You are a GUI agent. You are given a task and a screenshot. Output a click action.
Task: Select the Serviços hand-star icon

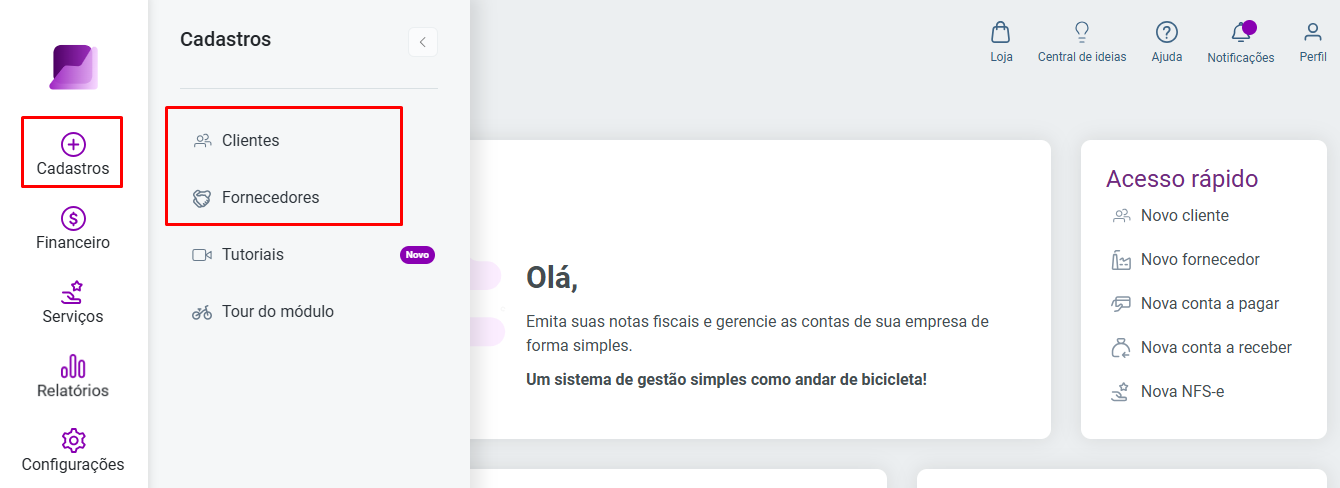pos(73,292)
